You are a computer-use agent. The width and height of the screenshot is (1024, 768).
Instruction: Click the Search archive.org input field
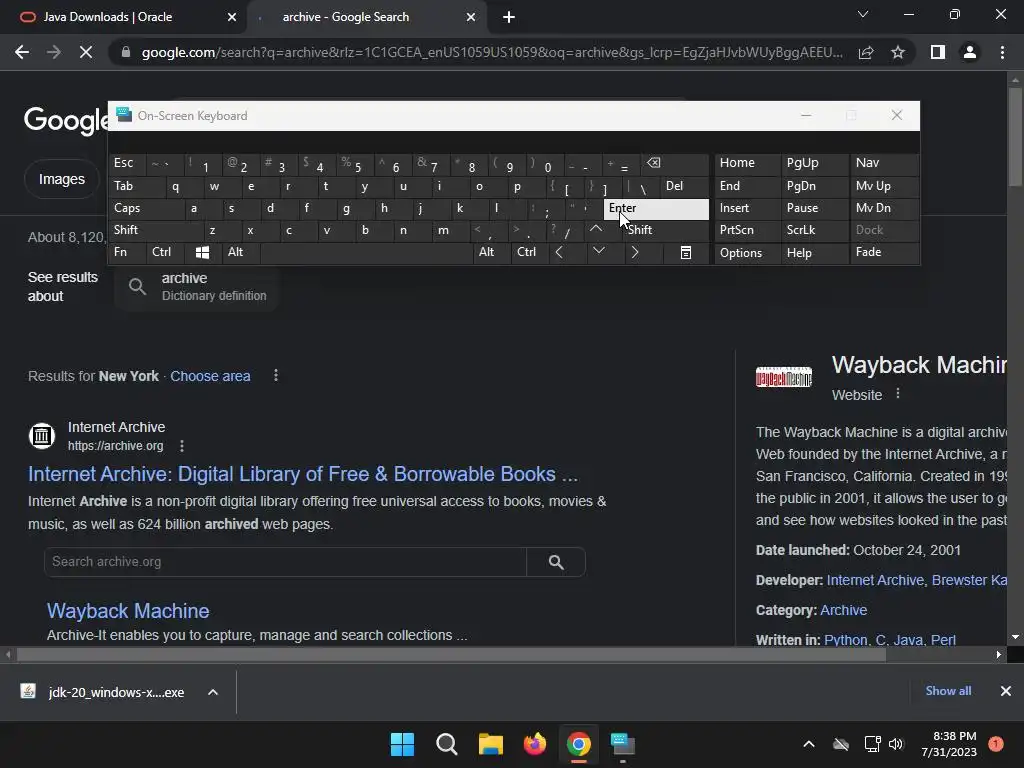click(285, 562)
